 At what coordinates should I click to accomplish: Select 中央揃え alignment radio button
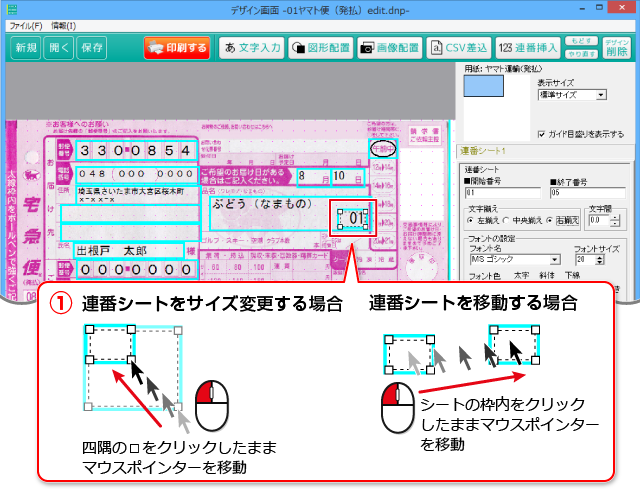point(506,220)
